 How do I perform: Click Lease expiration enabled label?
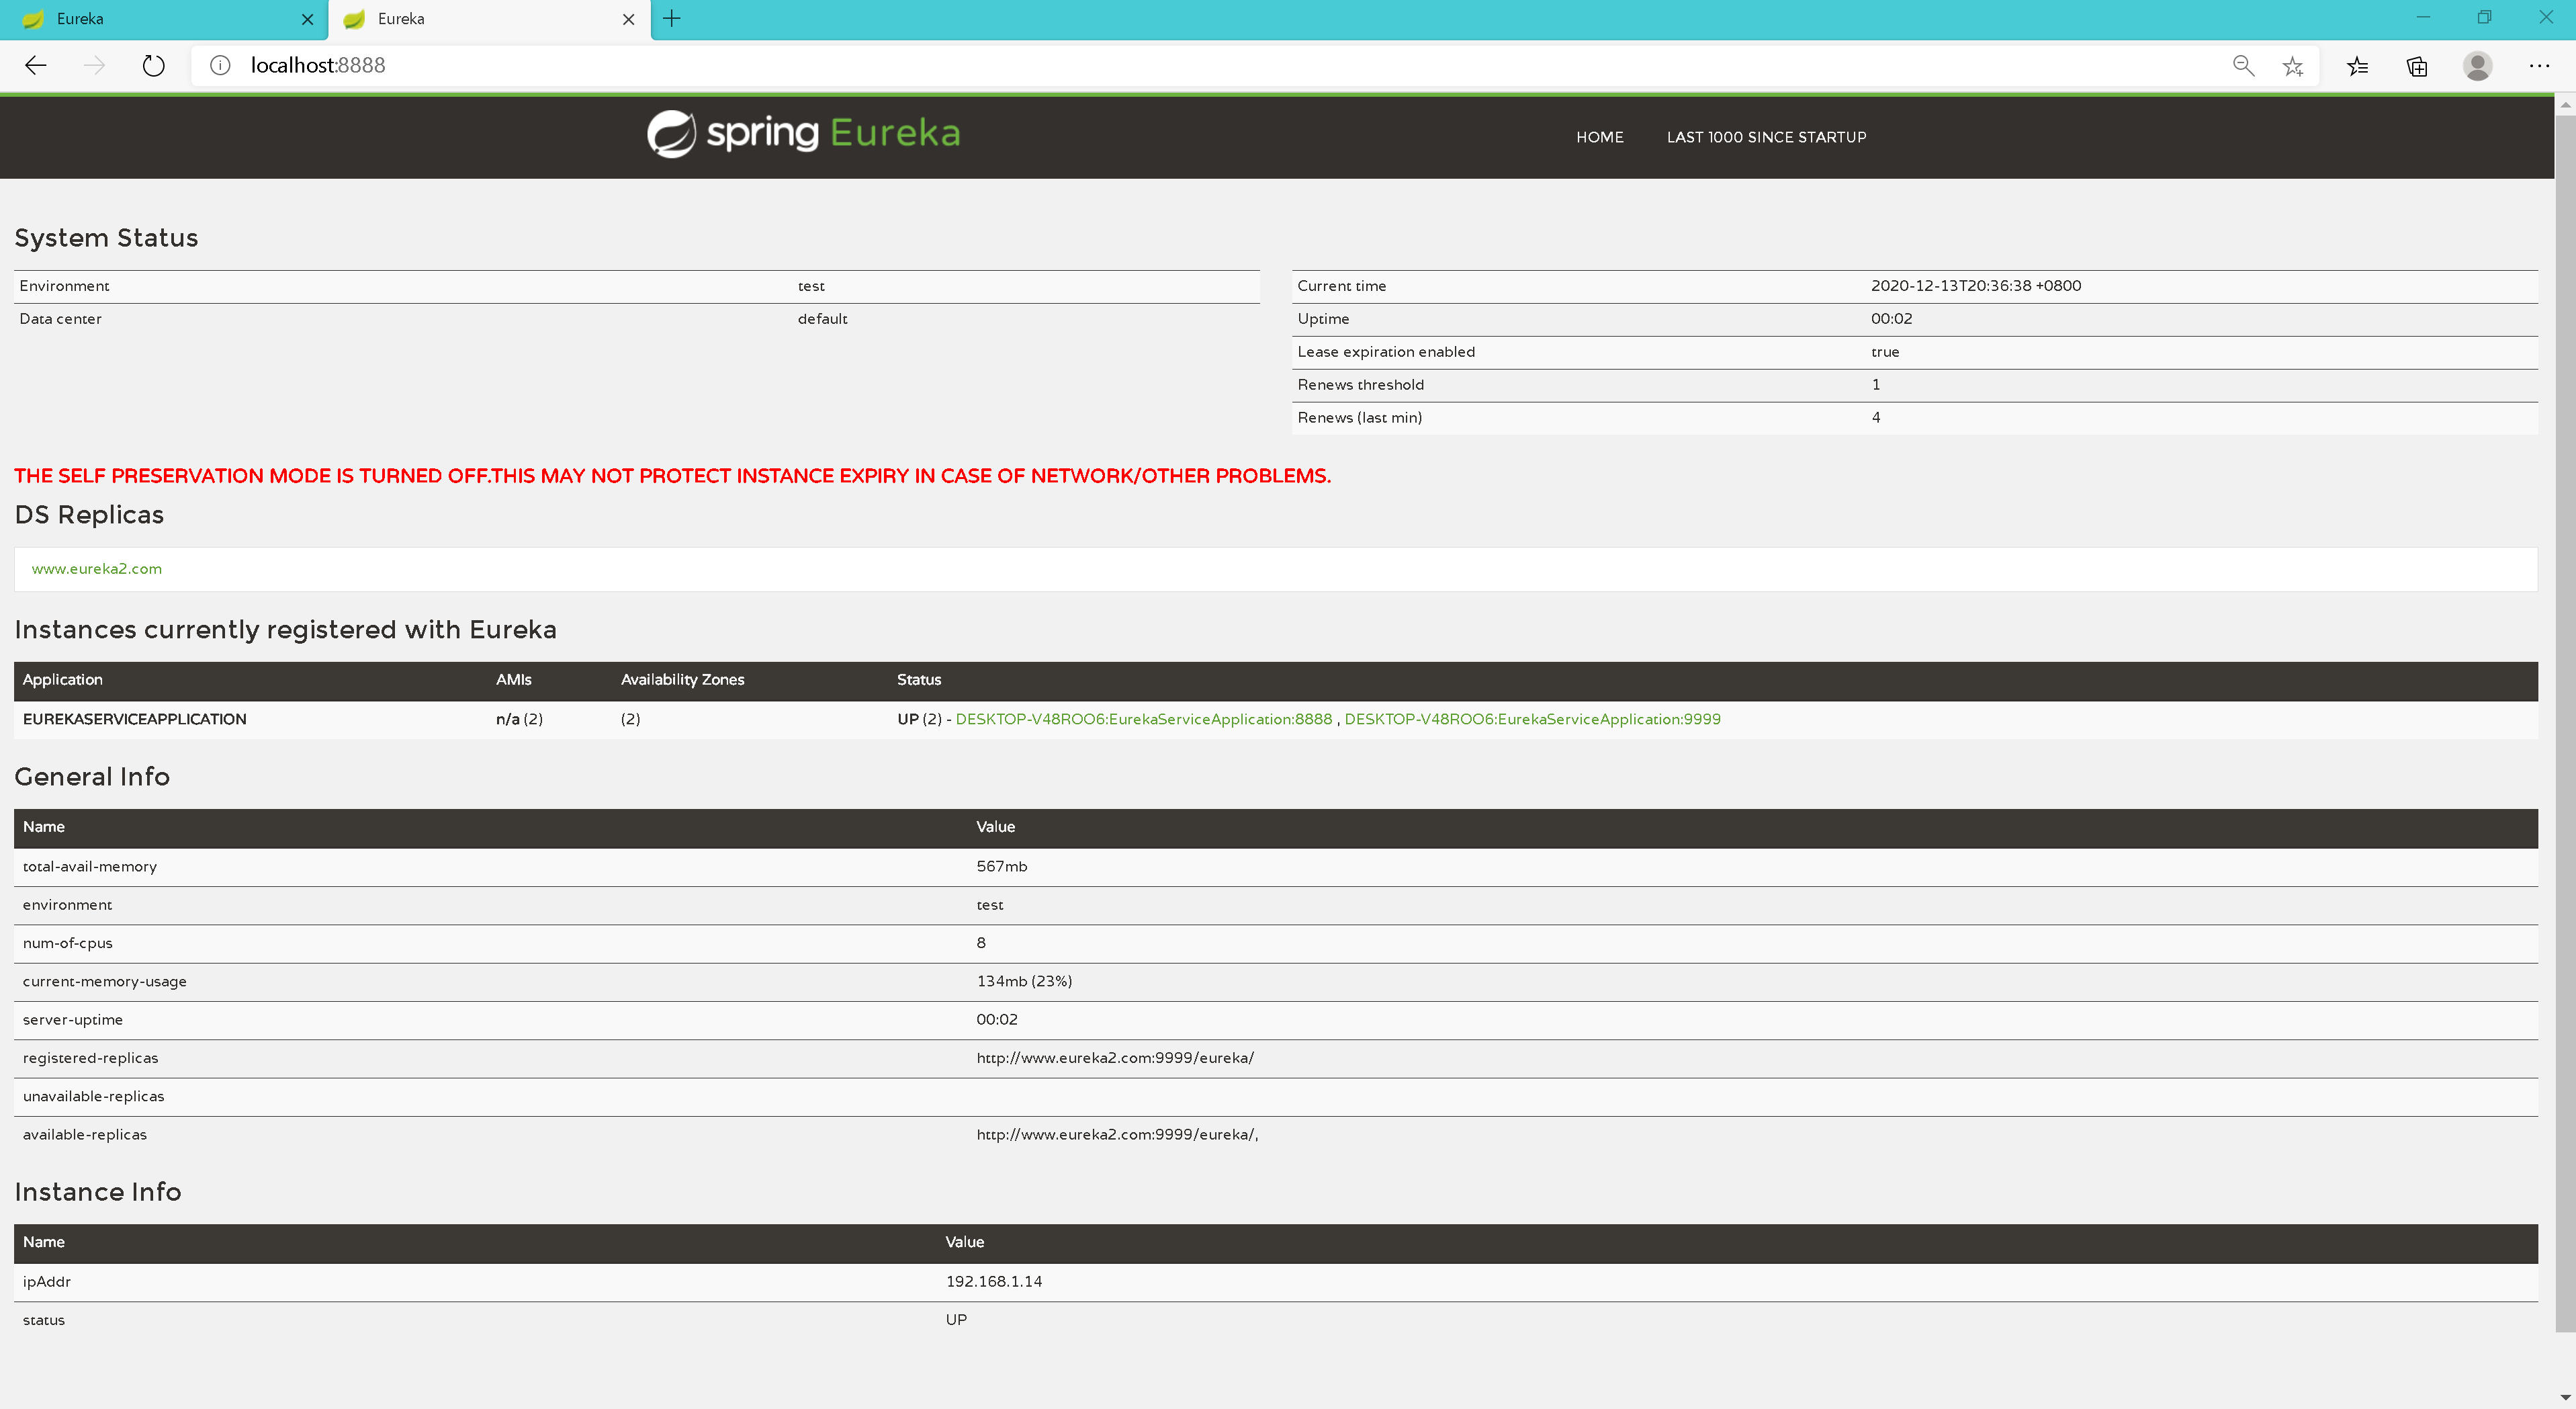click(x=1386, y=352)
